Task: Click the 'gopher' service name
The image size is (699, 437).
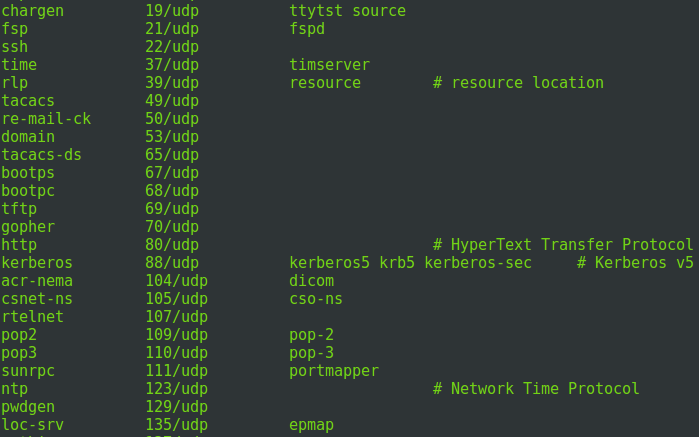Action: point(28,227)
